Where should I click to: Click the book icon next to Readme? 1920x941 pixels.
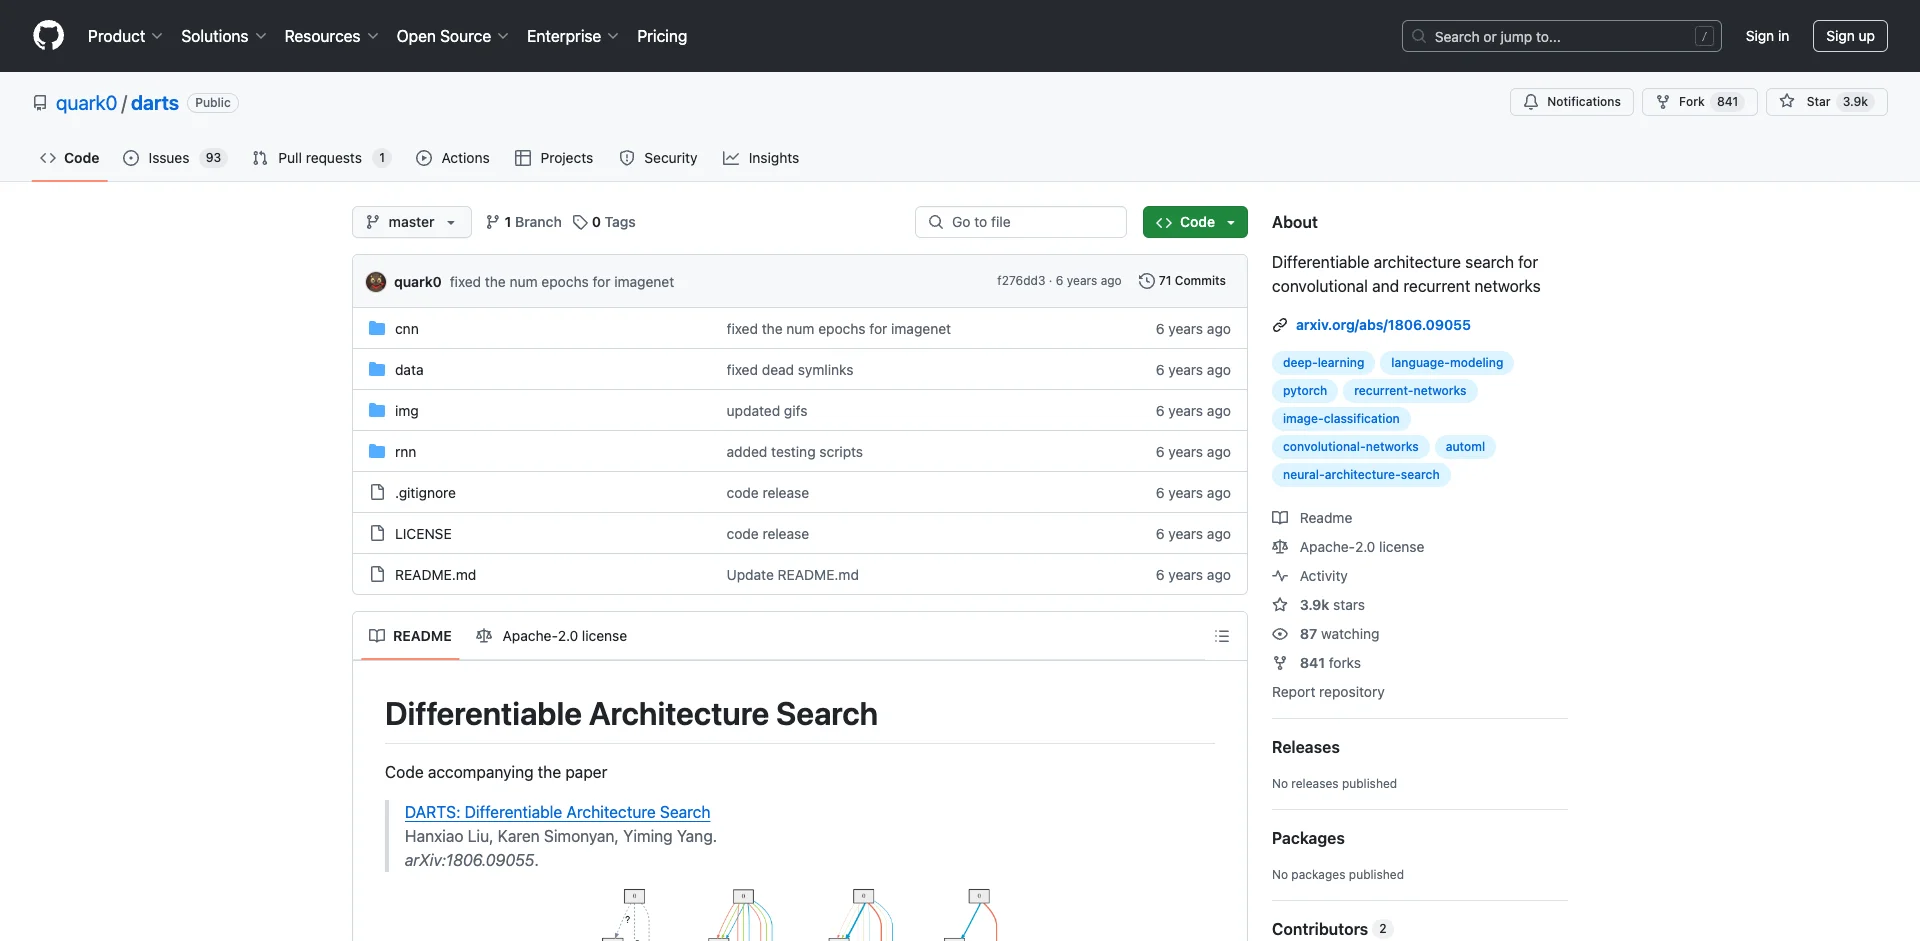tap(1280, 518)
